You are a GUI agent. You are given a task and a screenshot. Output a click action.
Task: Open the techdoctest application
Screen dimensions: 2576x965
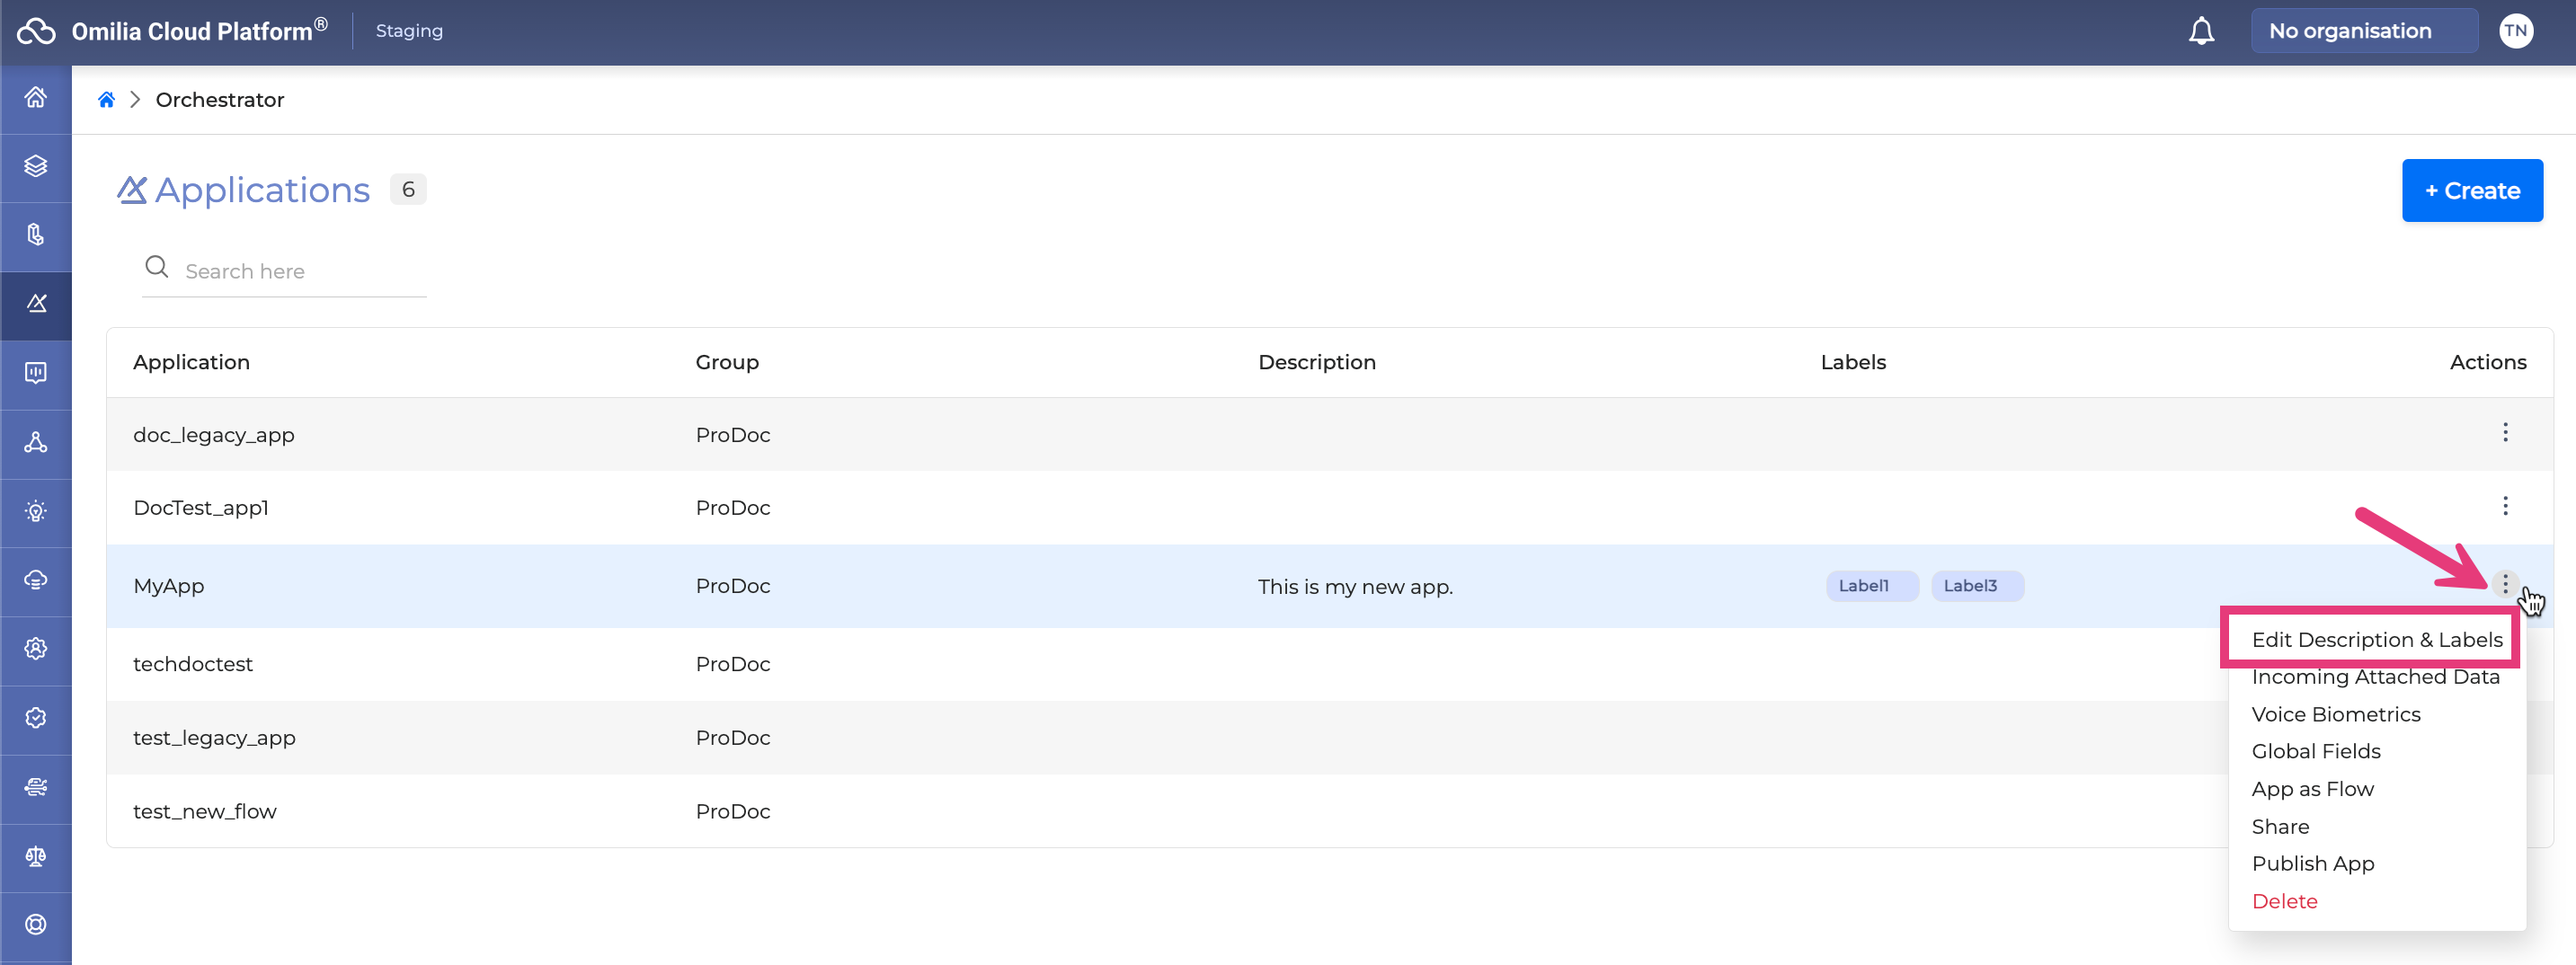(x=193, y=664)
